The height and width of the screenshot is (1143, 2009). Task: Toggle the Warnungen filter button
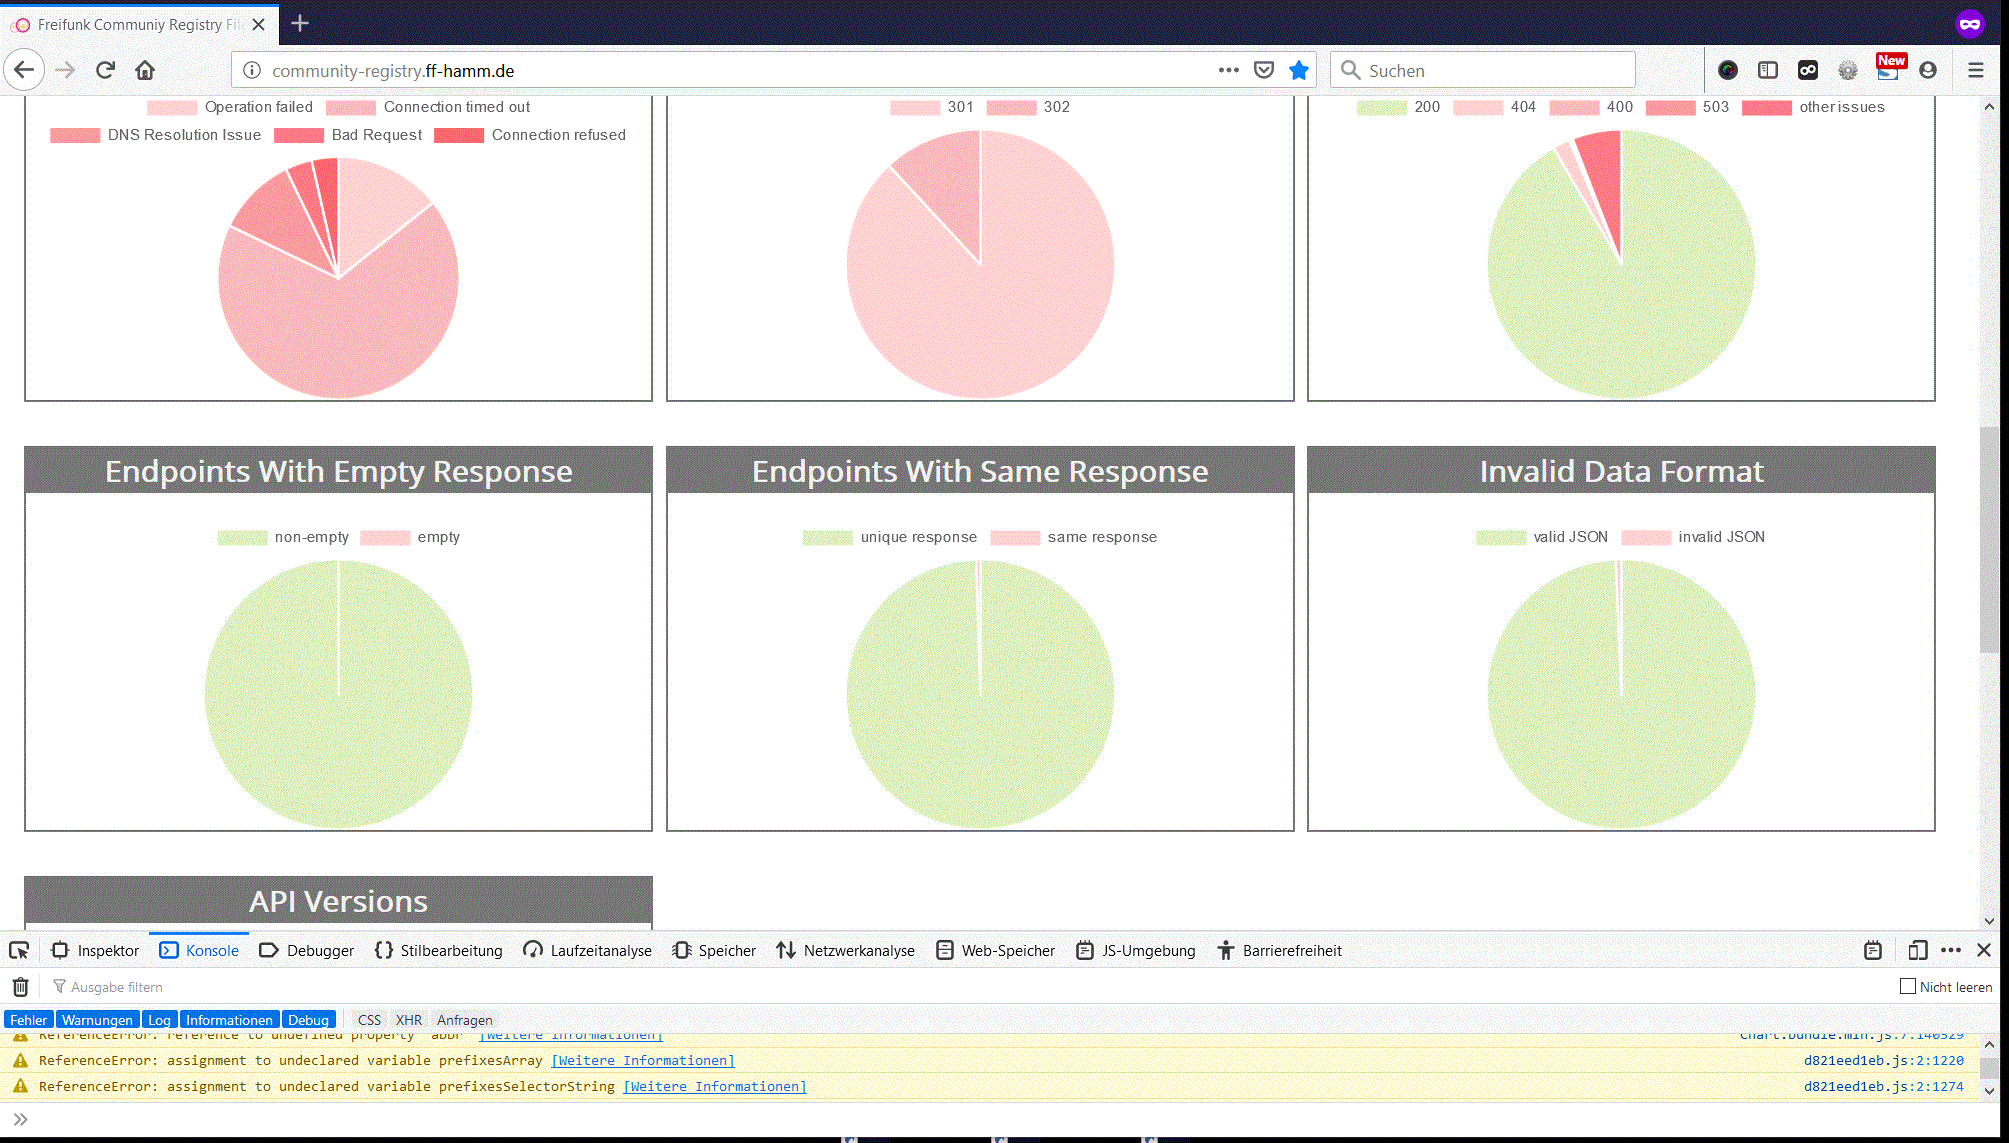click(97, 1020)
